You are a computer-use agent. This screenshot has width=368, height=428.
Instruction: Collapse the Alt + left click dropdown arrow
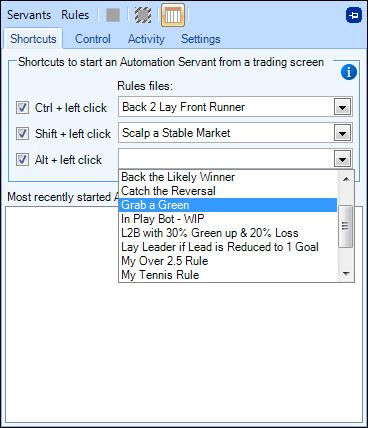point(342,159)
